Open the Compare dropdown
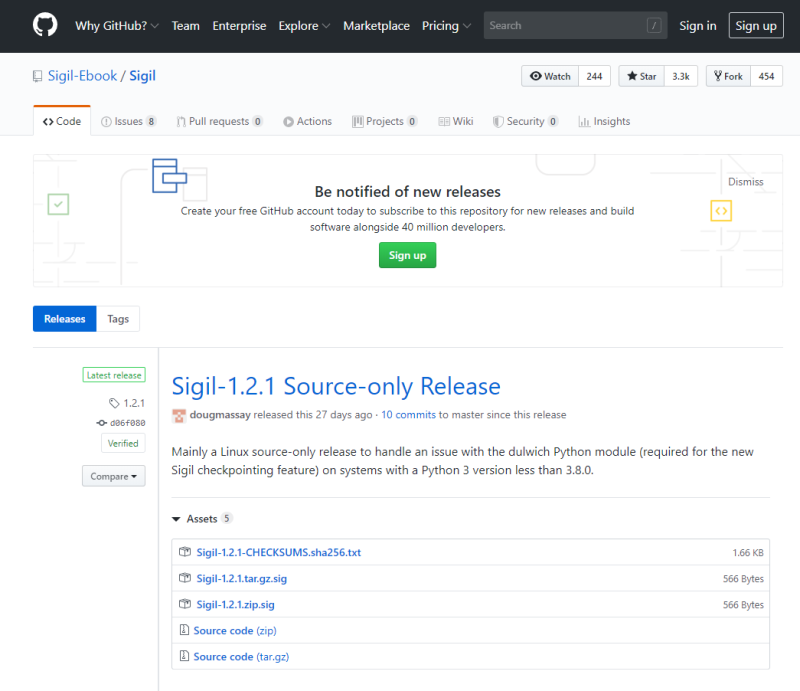The image size is (800, 691). (x=114, y=476)
